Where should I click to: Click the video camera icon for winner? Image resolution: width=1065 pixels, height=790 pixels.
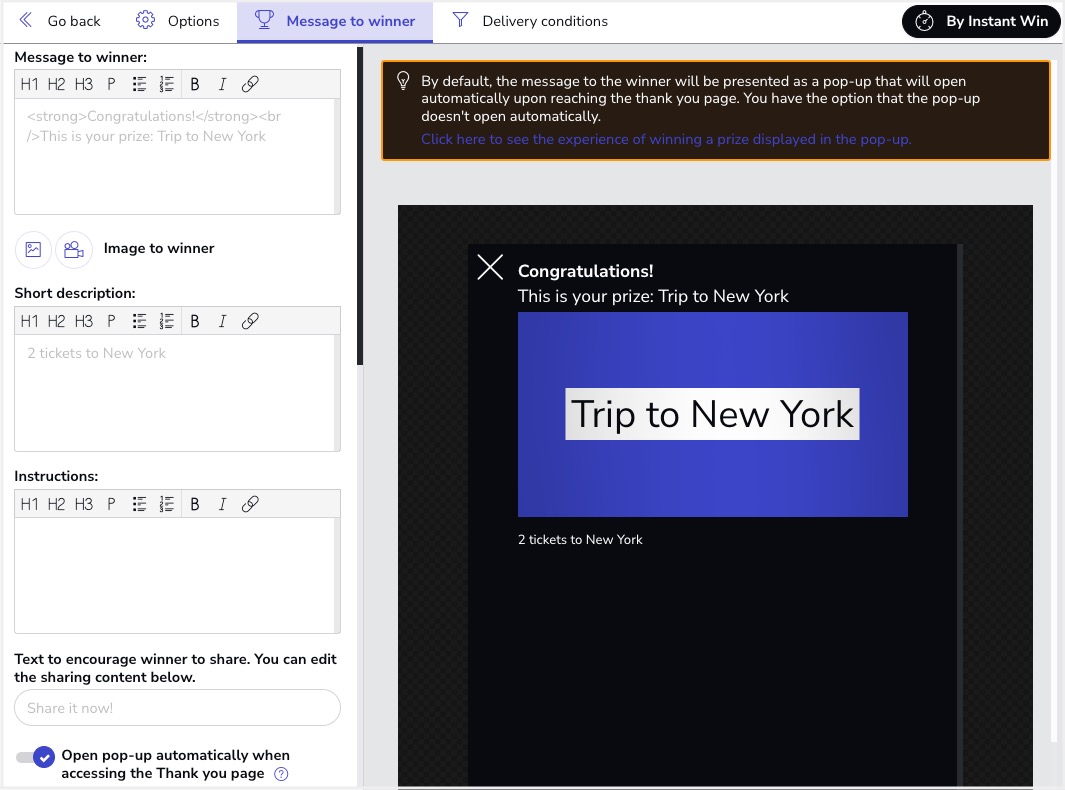[x=73, y=249]
